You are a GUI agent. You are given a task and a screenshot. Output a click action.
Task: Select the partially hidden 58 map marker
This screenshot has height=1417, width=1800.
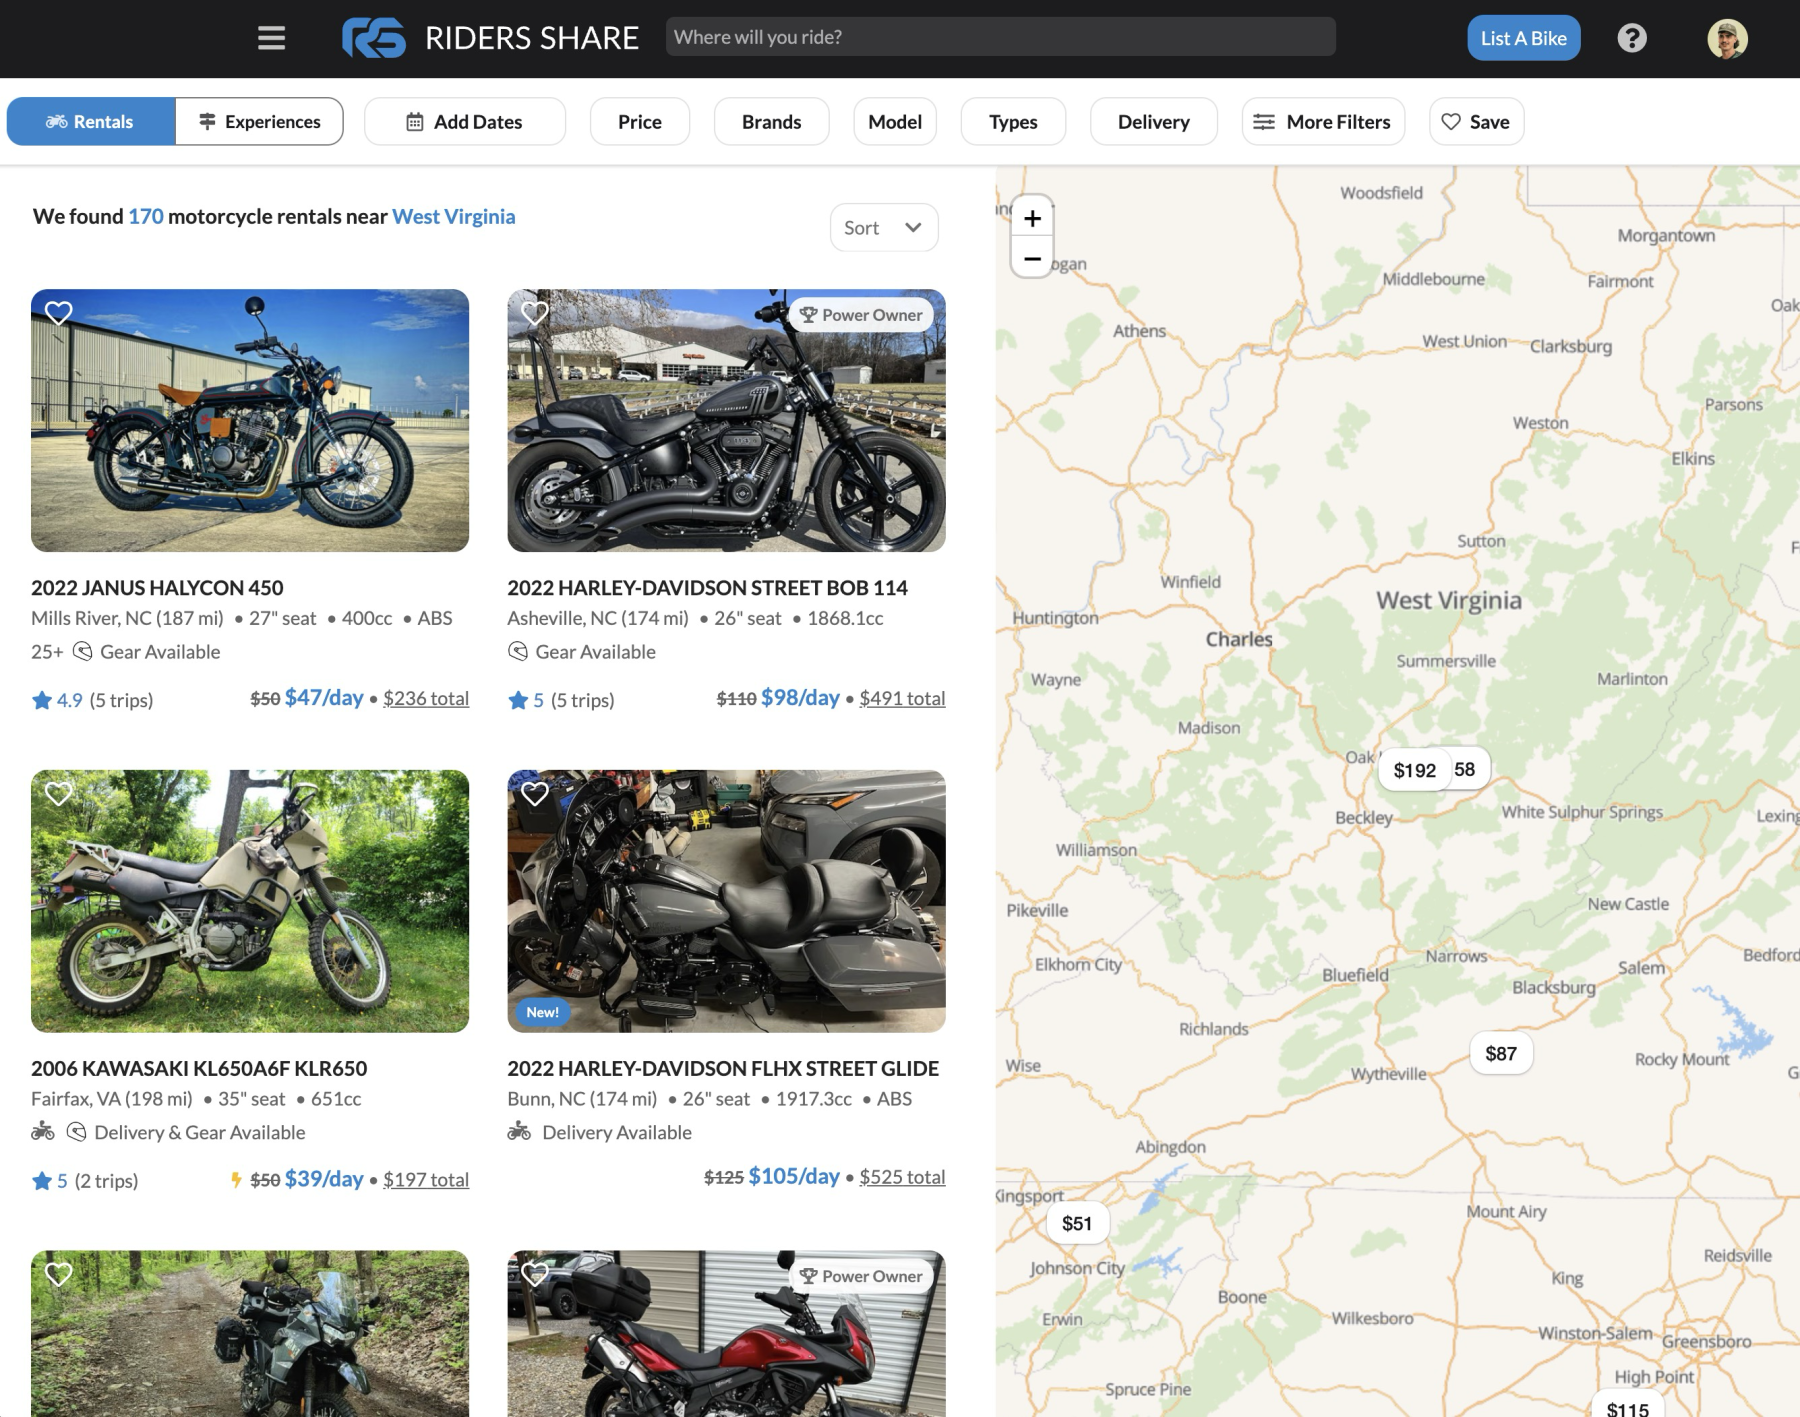pos(1470,768)
